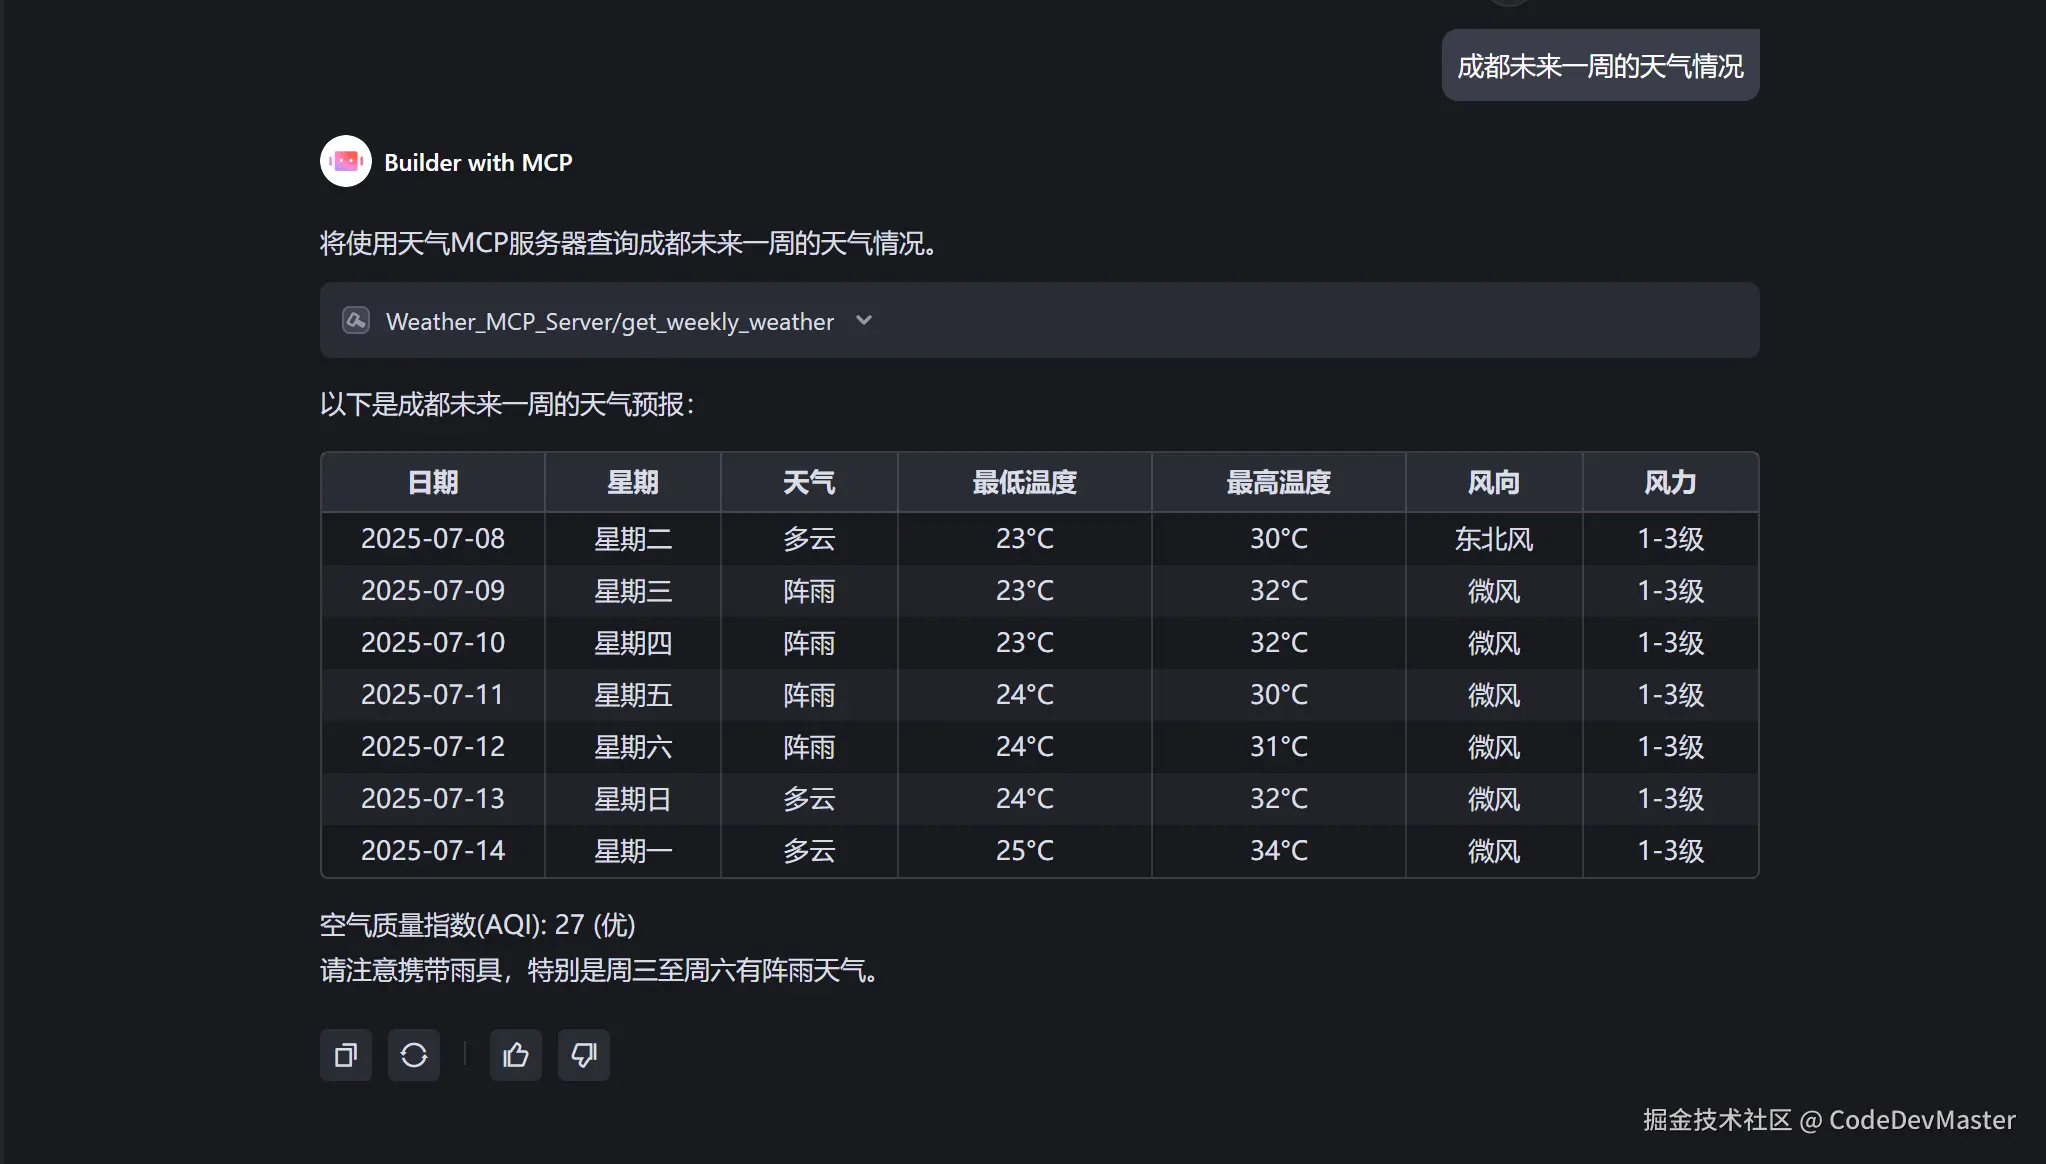Click the thumbs down feedback toggle
Viewport: 2046px width, 1164px height.
[583, 1055]
